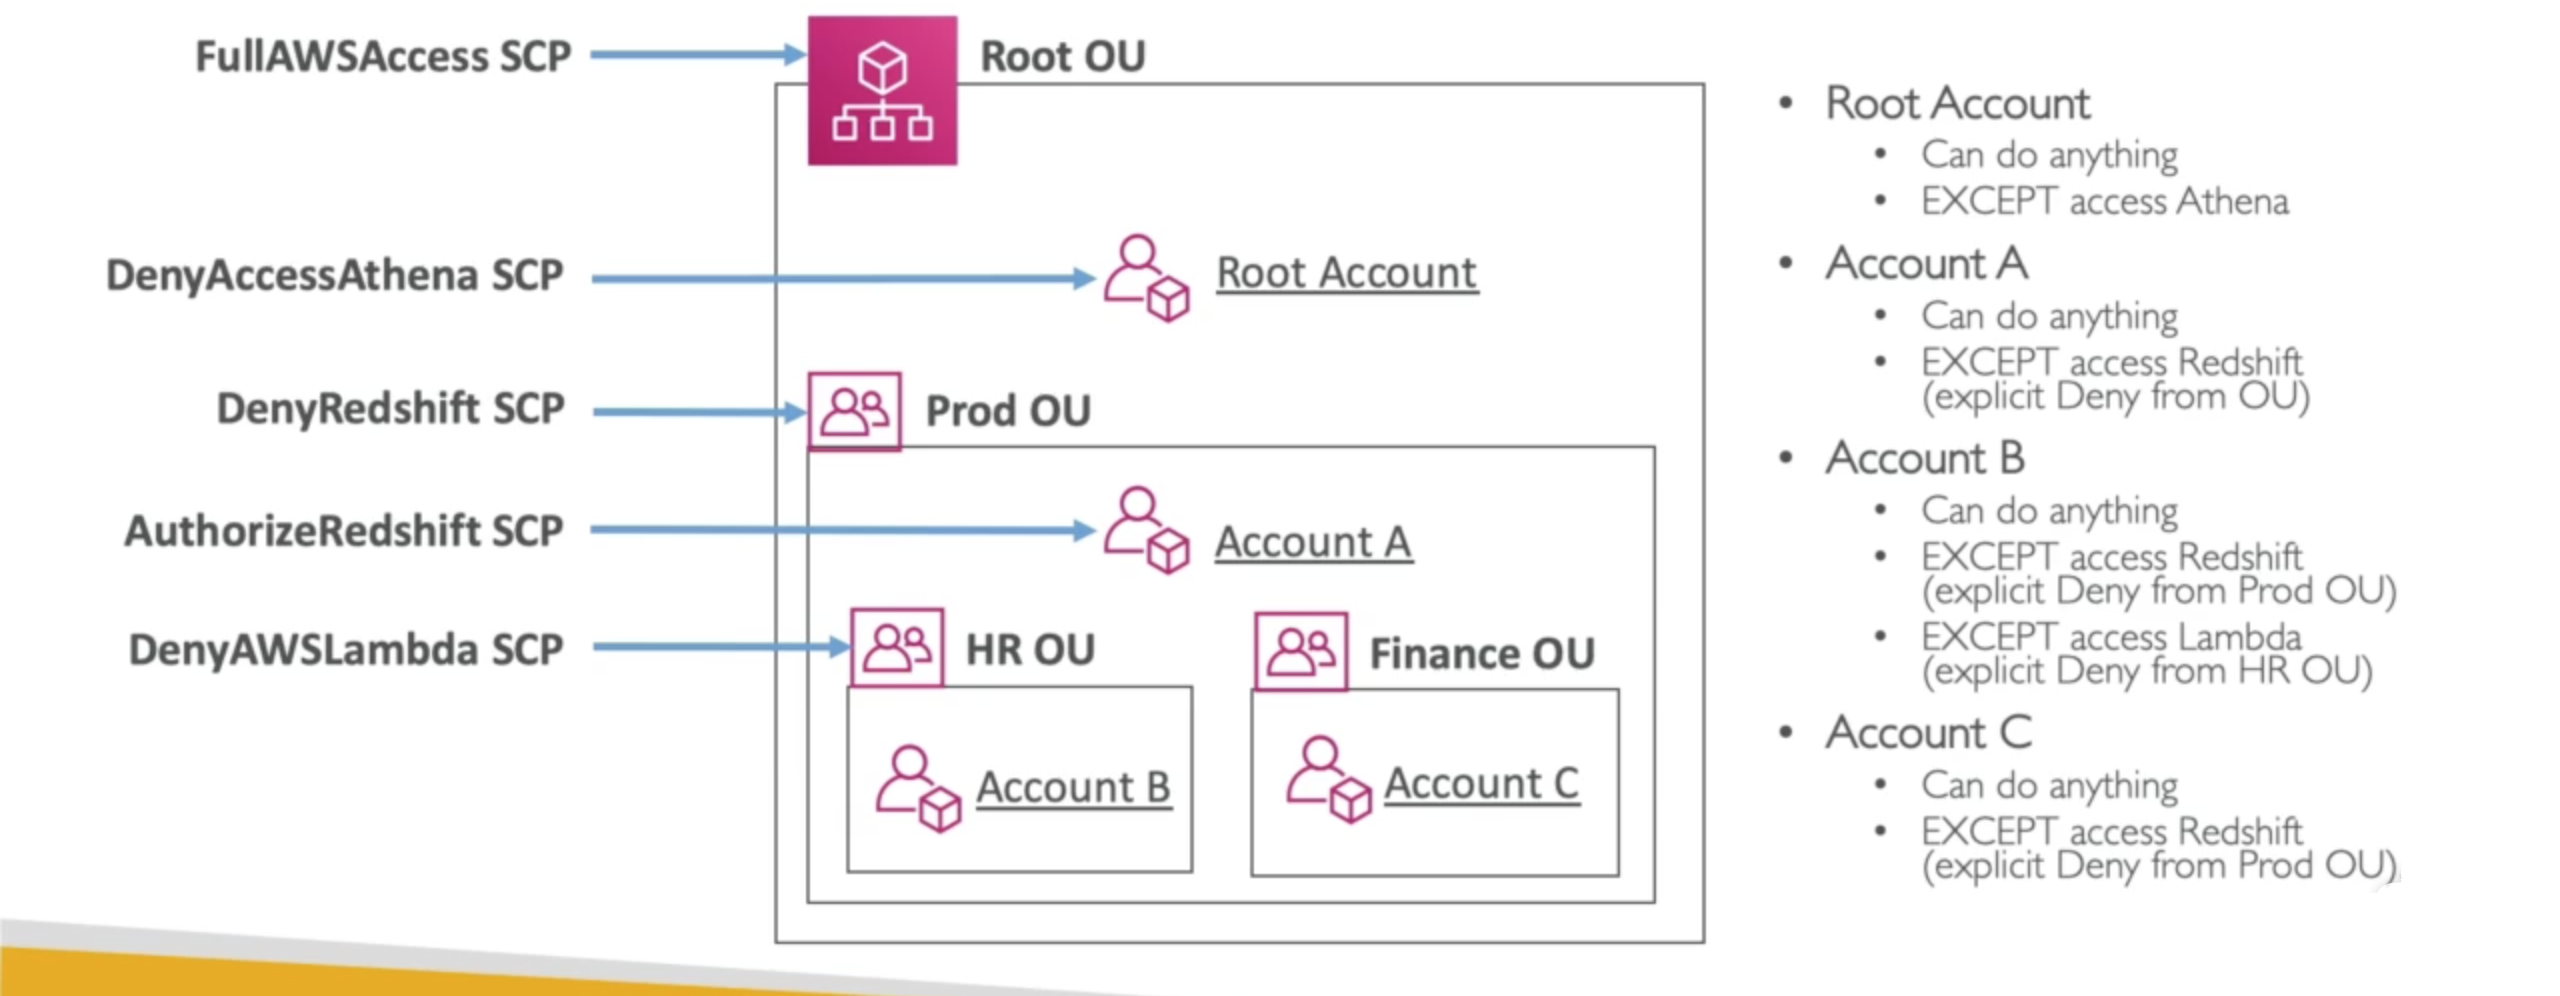Click the HR OU group icon
The width and height of the screenshot is (2560, 996).
(x=897, y=647)
